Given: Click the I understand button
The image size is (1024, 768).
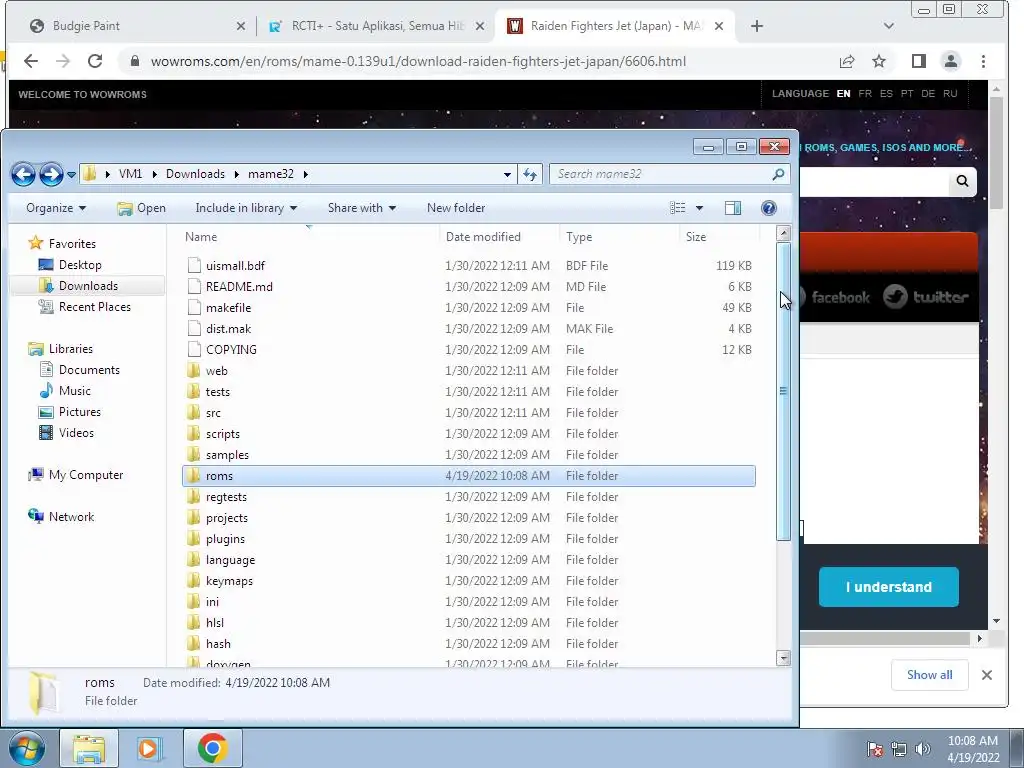Looking at the screenshot, I should [x=888, y=587].
